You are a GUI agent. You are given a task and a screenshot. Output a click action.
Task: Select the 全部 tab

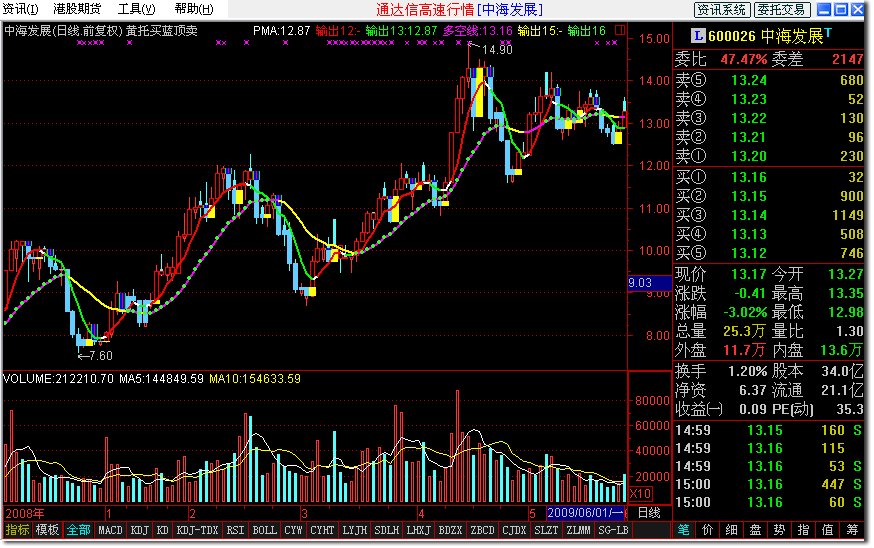click(x=78, y=530)
